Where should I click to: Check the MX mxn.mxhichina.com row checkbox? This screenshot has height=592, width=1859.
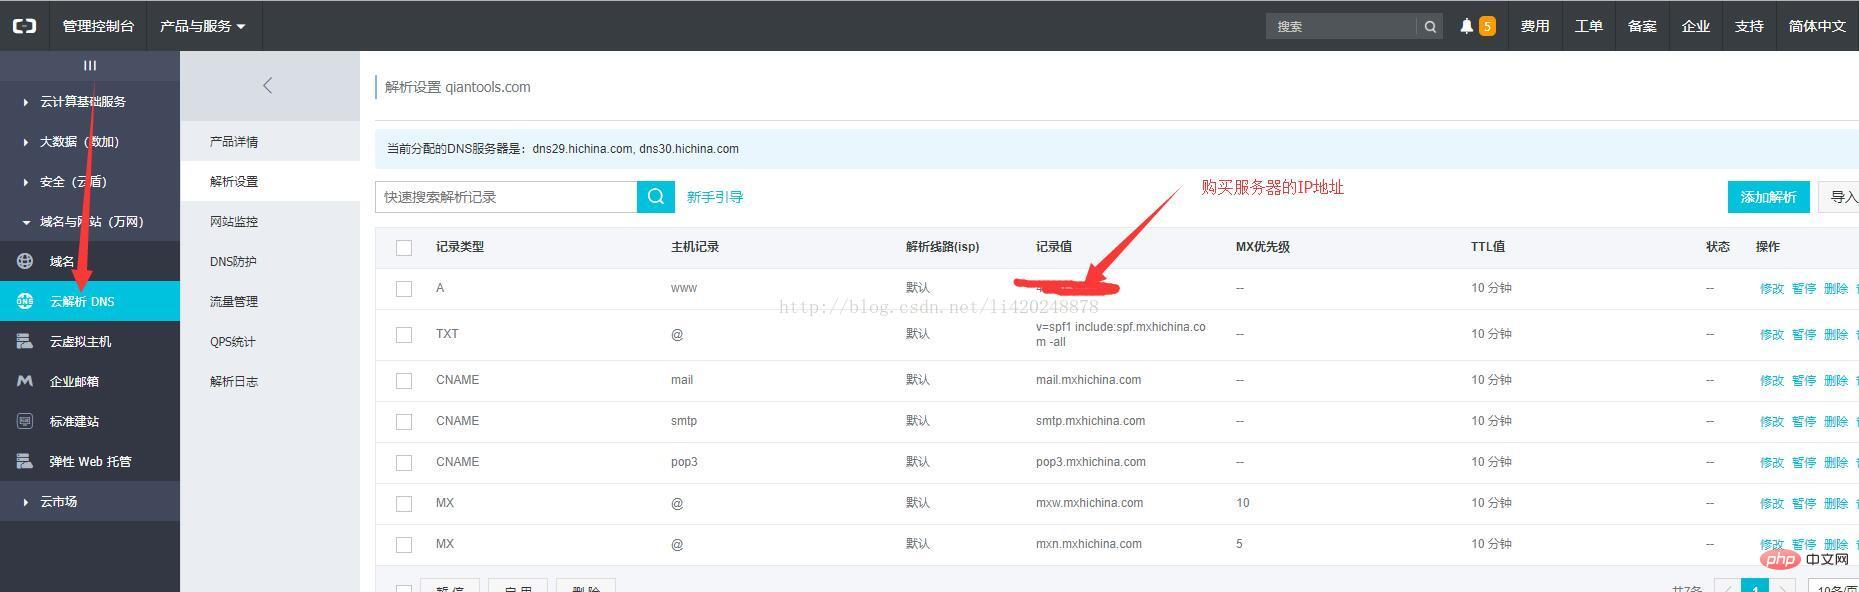click(404, 545)
